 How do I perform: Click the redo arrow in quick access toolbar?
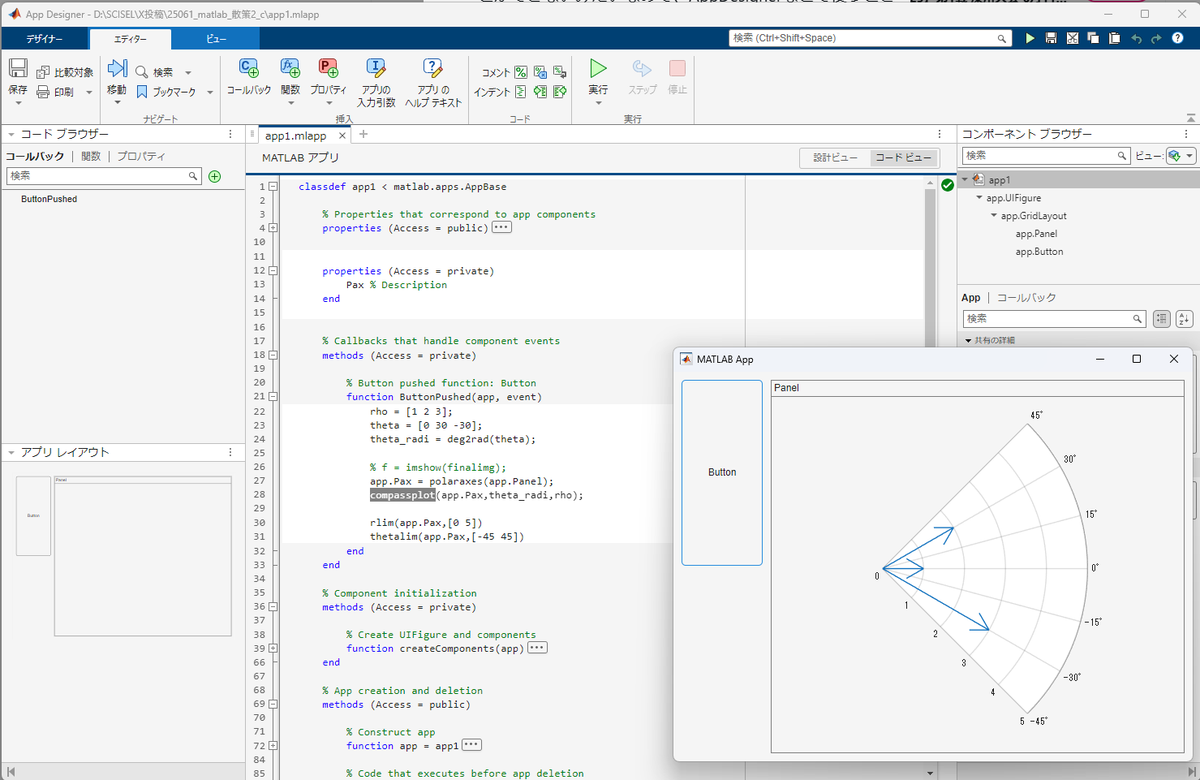tap(1157, 38)
